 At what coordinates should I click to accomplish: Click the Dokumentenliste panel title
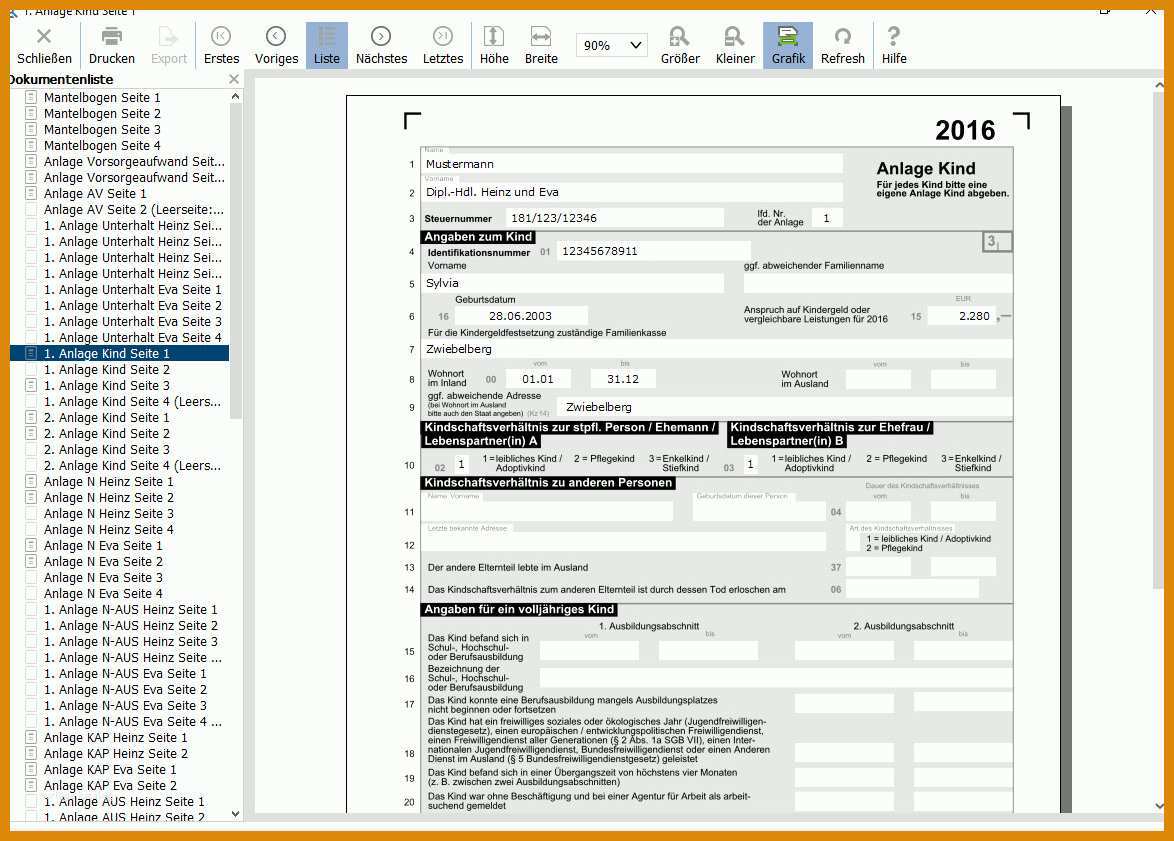61,79
